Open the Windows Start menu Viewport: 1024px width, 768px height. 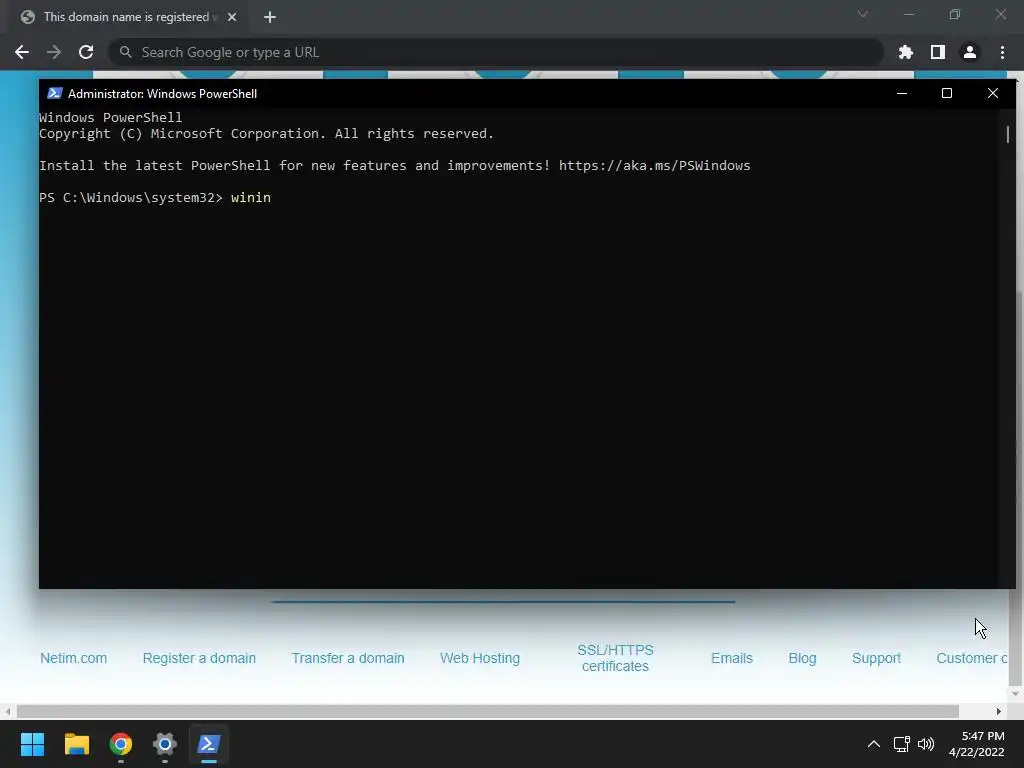[33, 744]
